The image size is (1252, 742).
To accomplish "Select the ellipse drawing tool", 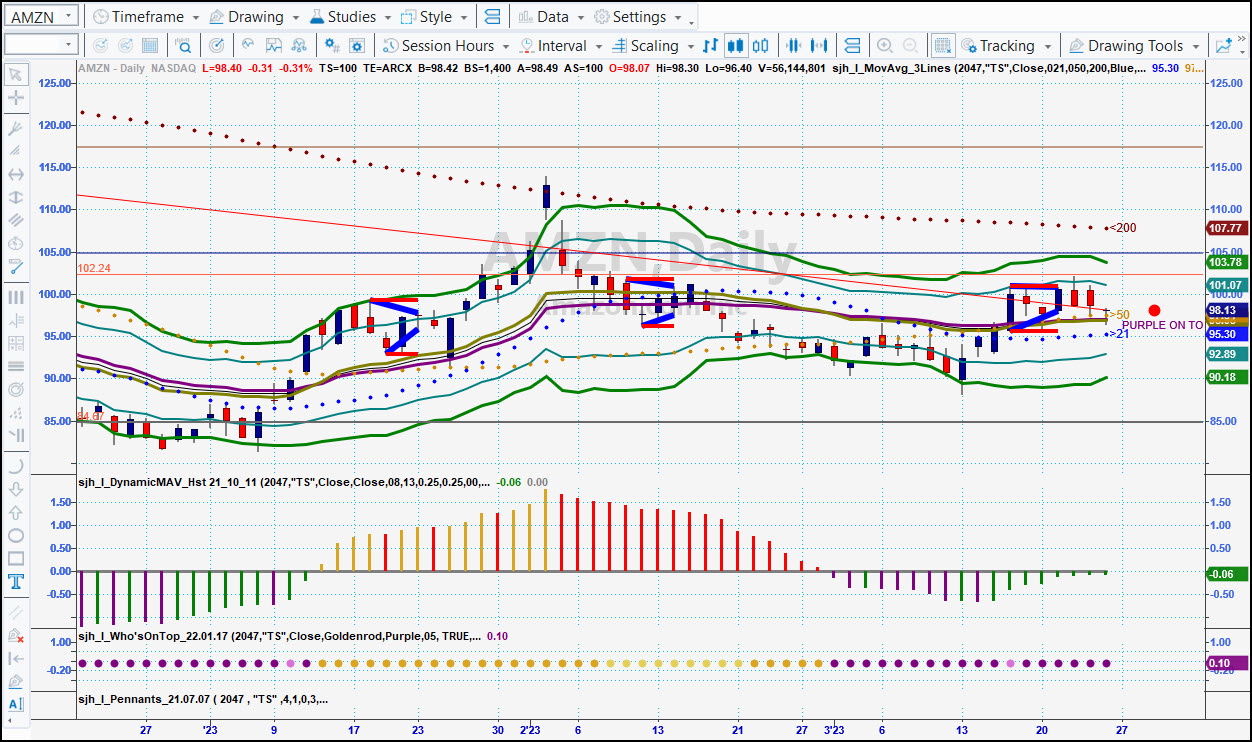I will point(15,535).
